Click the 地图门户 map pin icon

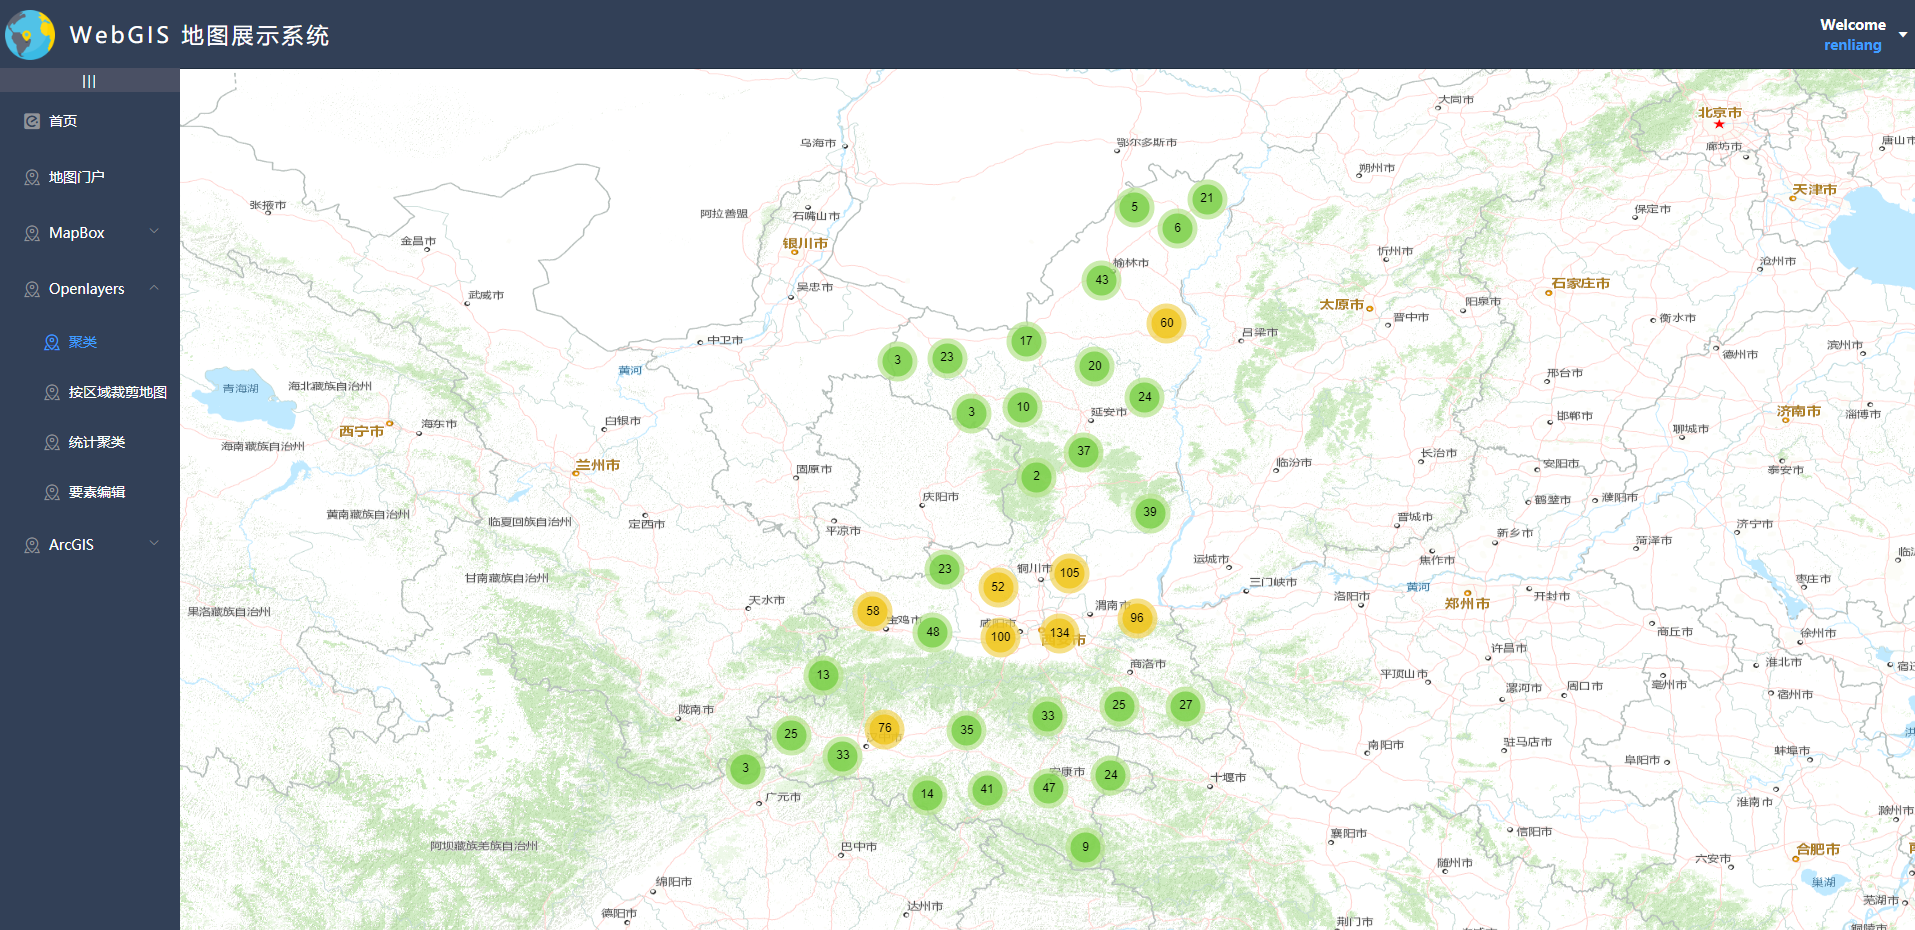point(32,177)
